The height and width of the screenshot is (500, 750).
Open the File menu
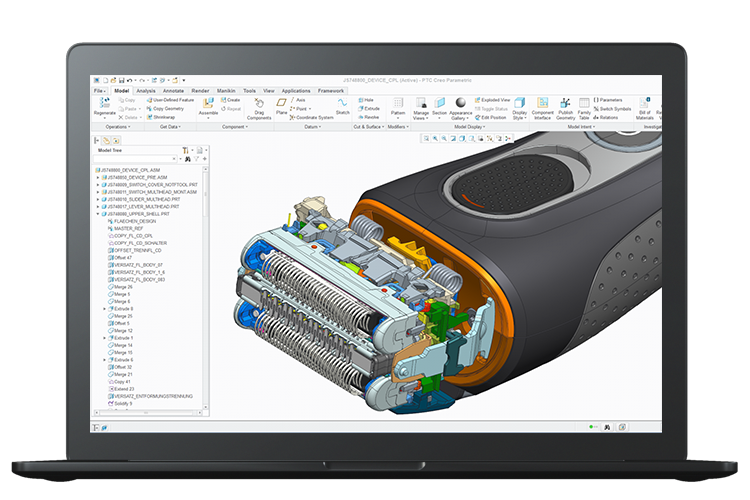point(100,91)
